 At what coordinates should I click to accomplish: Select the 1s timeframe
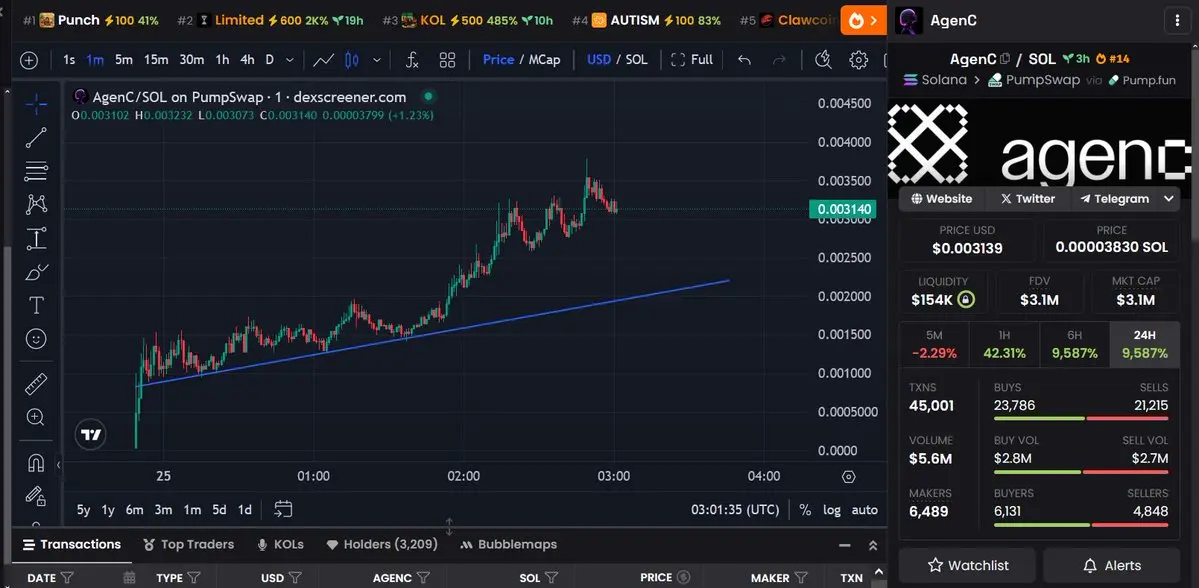click(69, 60)
